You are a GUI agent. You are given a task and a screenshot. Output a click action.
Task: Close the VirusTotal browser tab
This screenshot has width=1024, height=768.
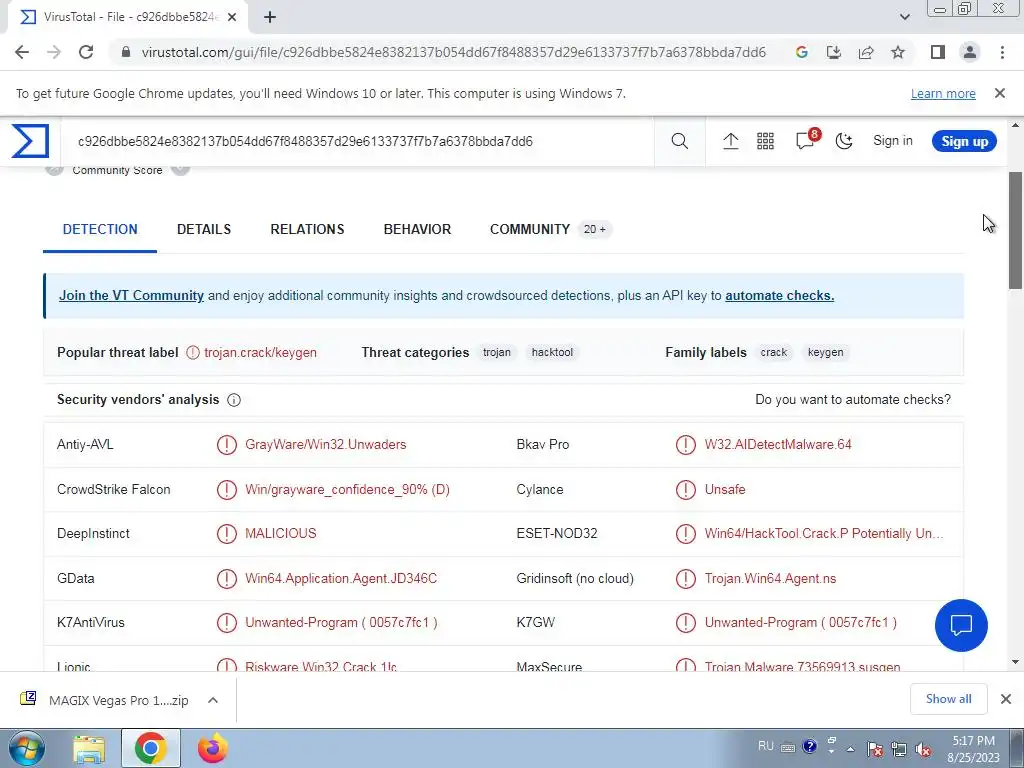(x=232, y=17)
